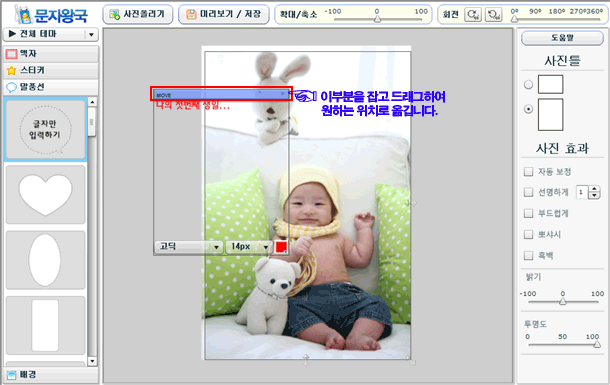
Task: Increase the 선명하게 value with stepper up
Action: coord(594,189)
